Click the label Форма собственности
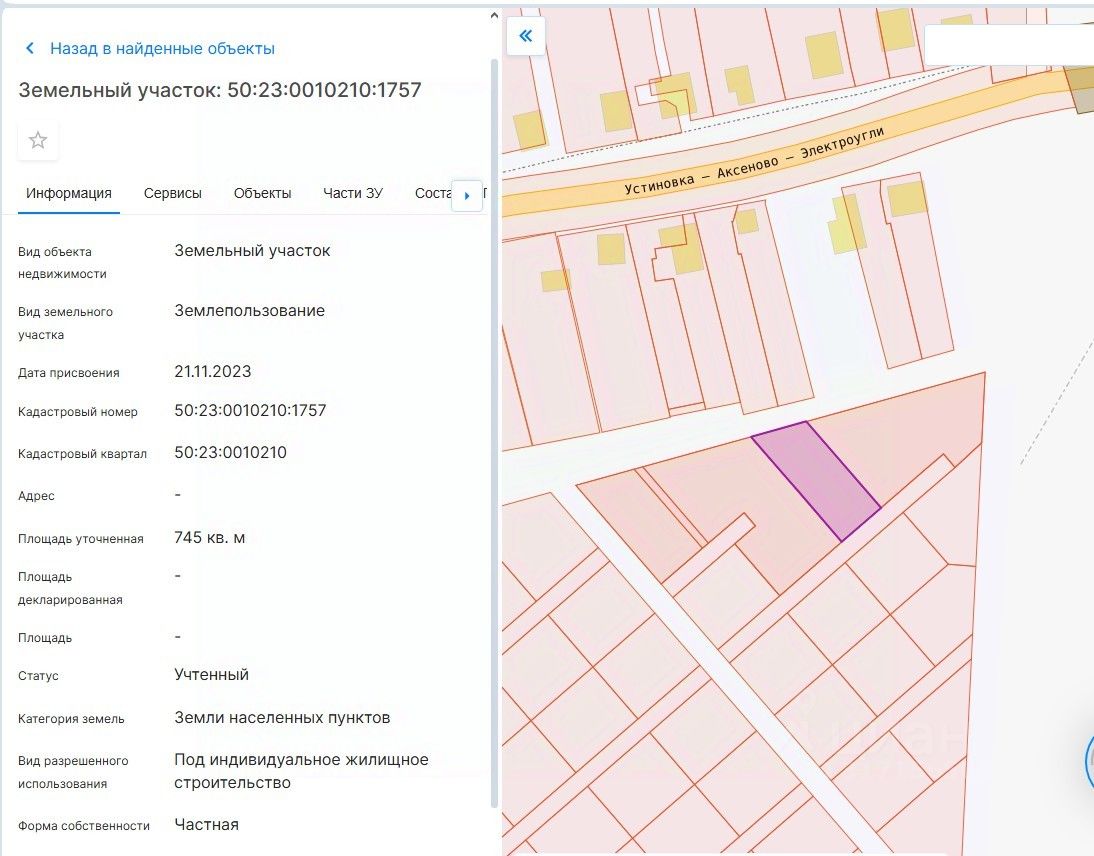1094x856 pixels. click(84, 825)
